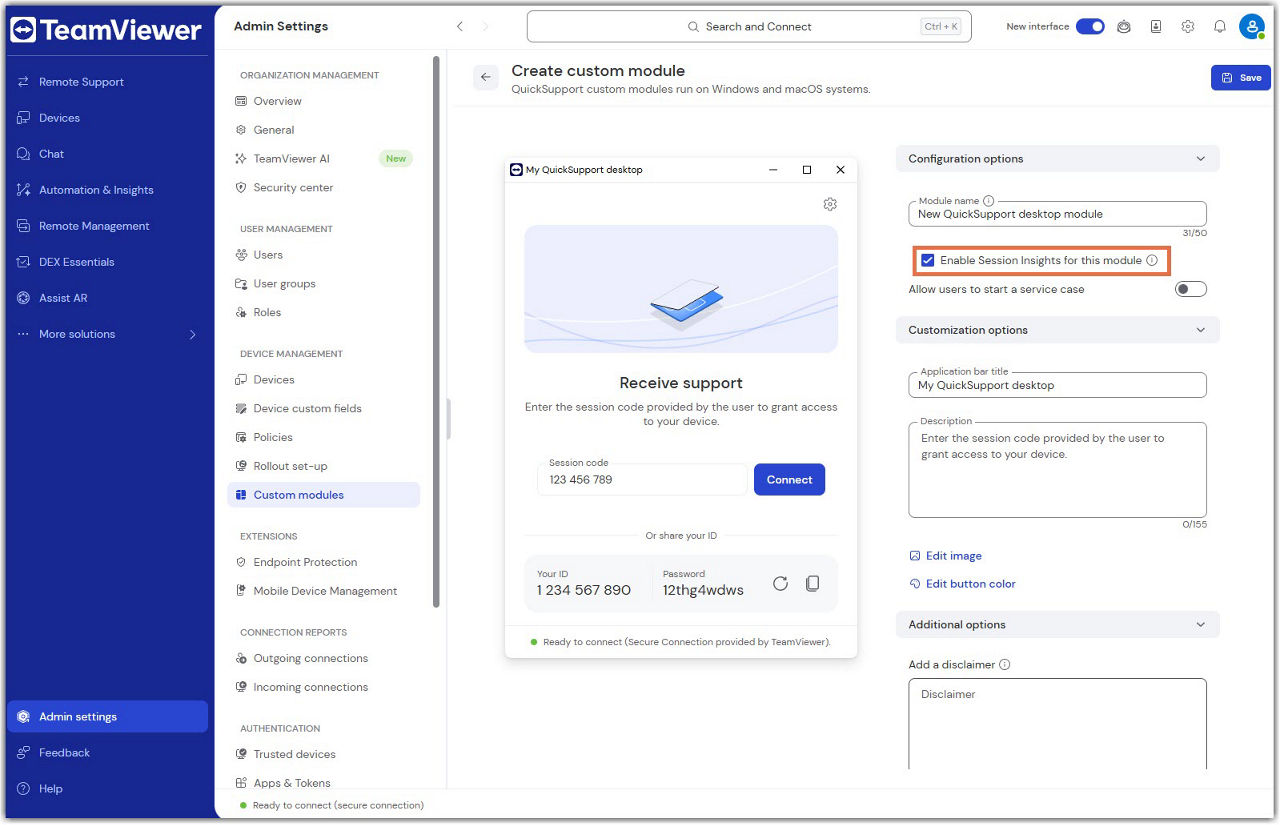Click the gear icon in QuickSupport preview
The height and width of the screenshot is (825, 1280).
coord(829,204)
